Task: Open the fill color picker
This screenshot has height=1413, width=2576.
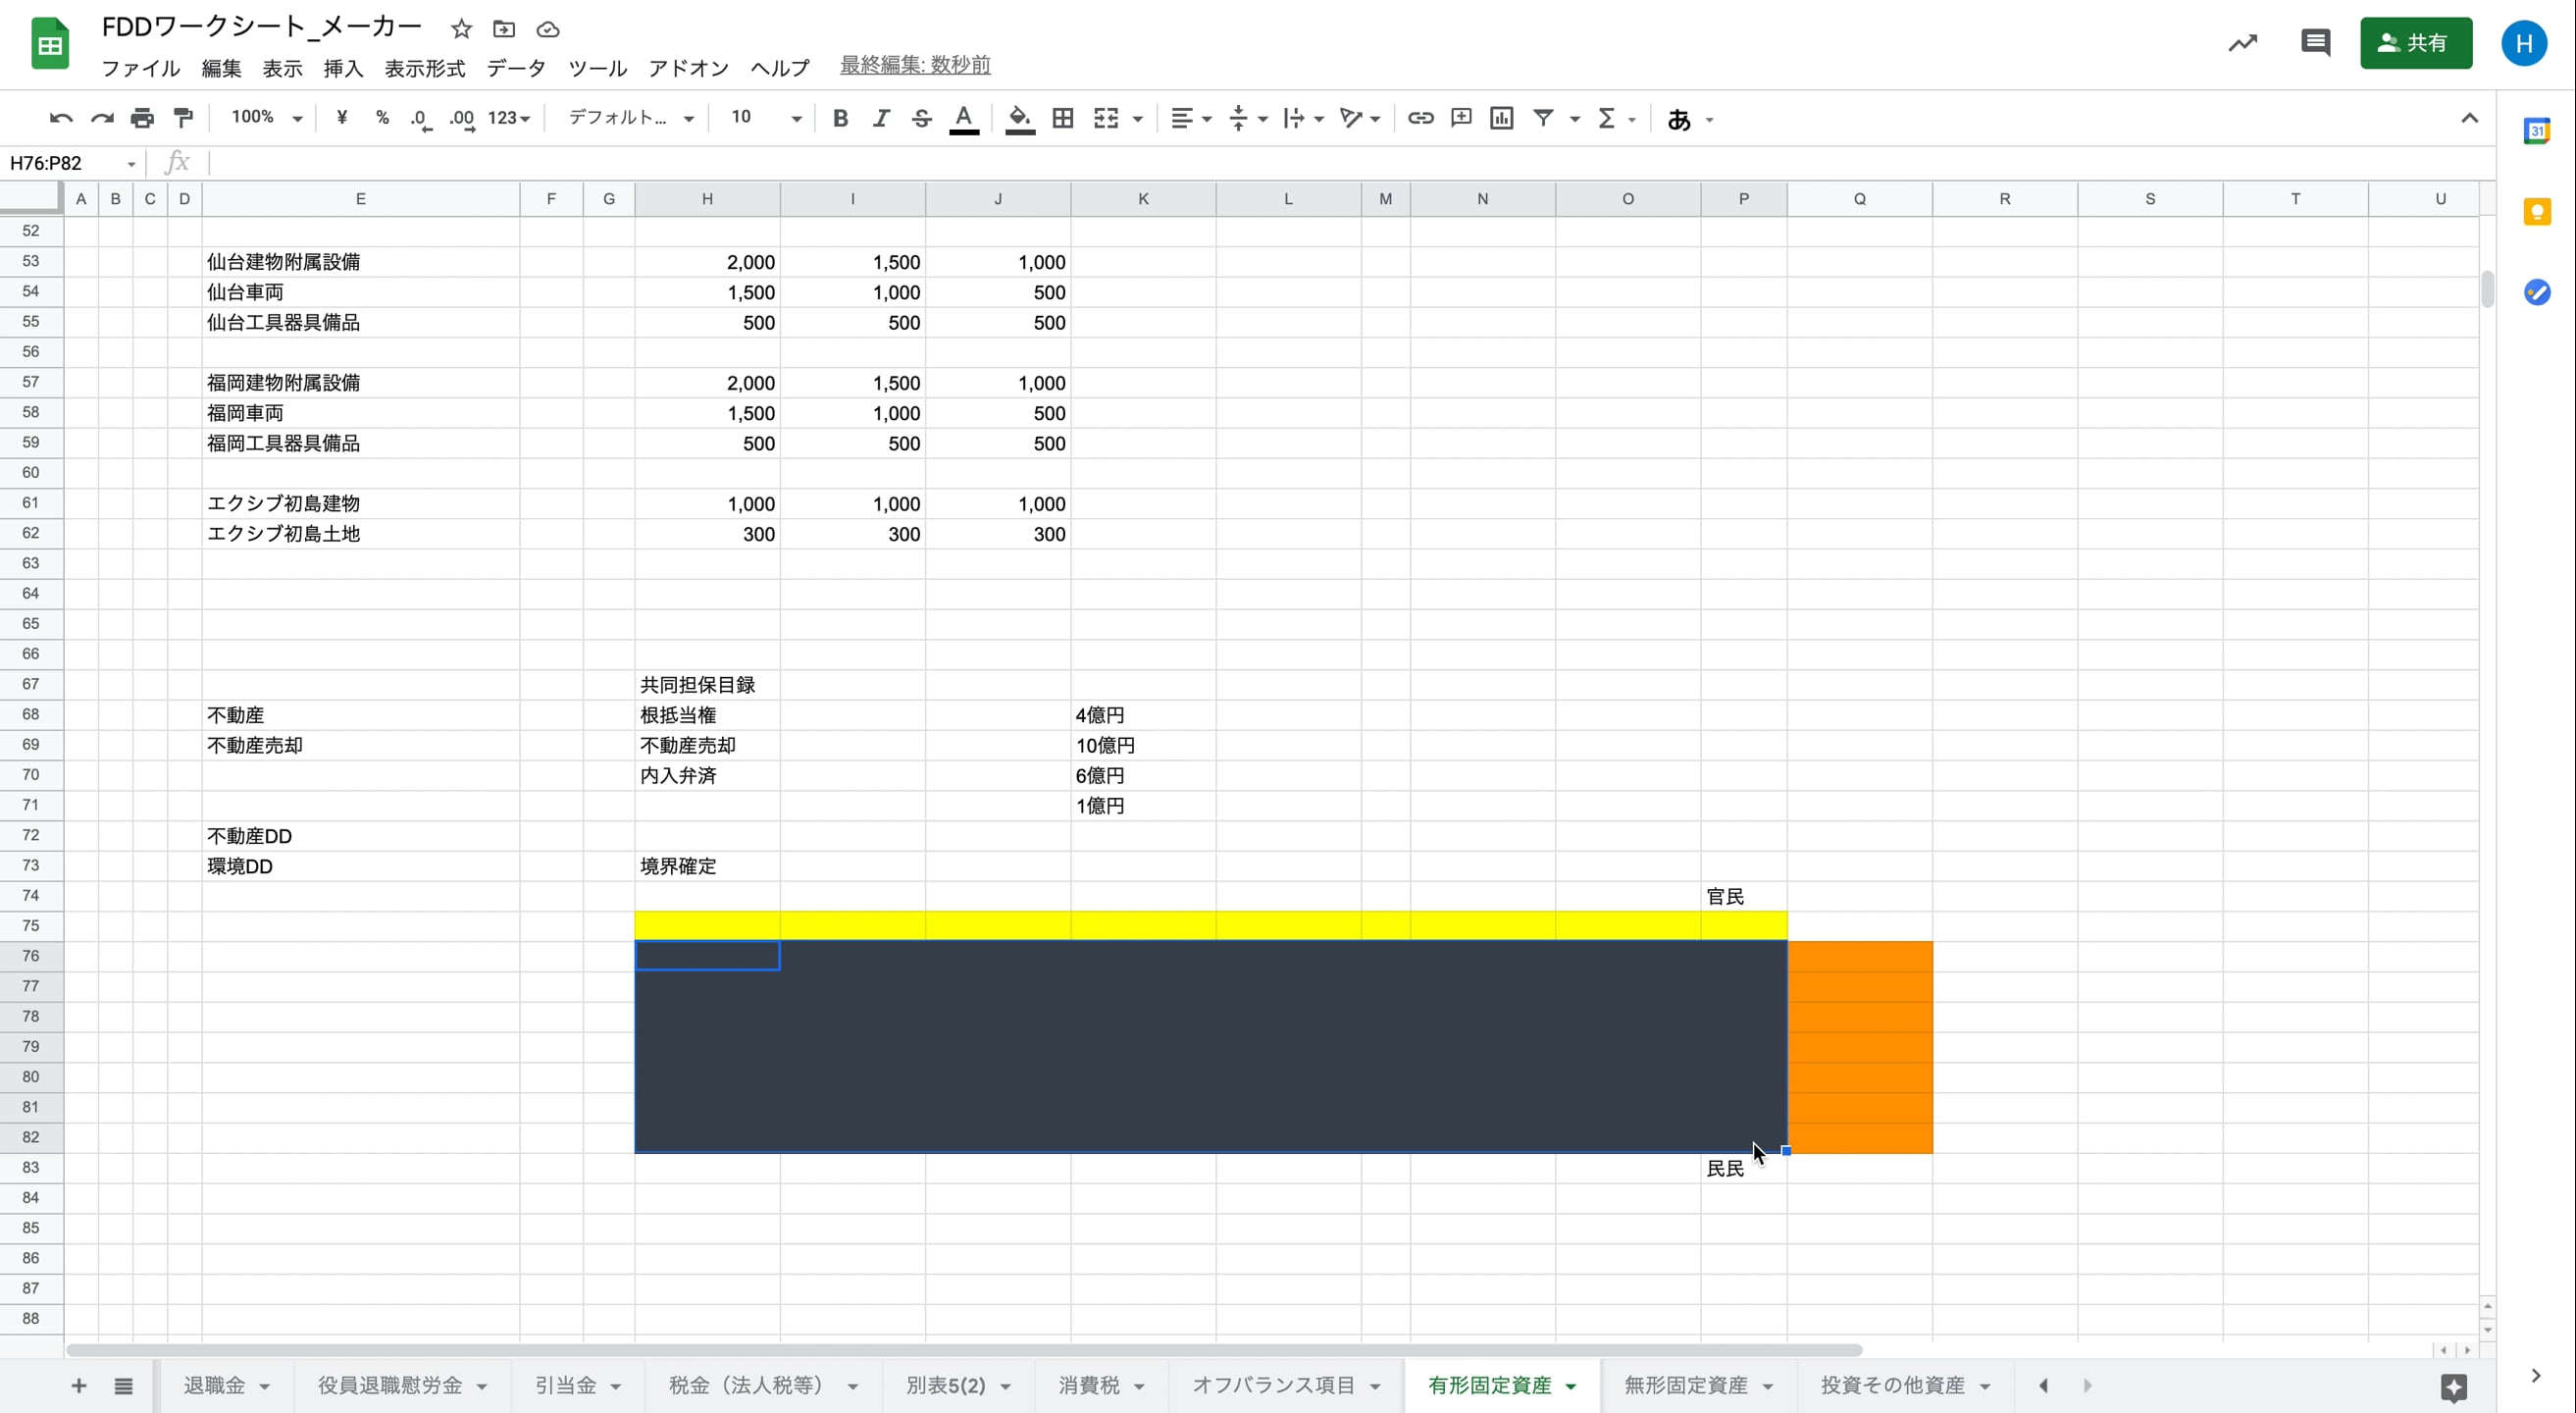Action: 1019,118
